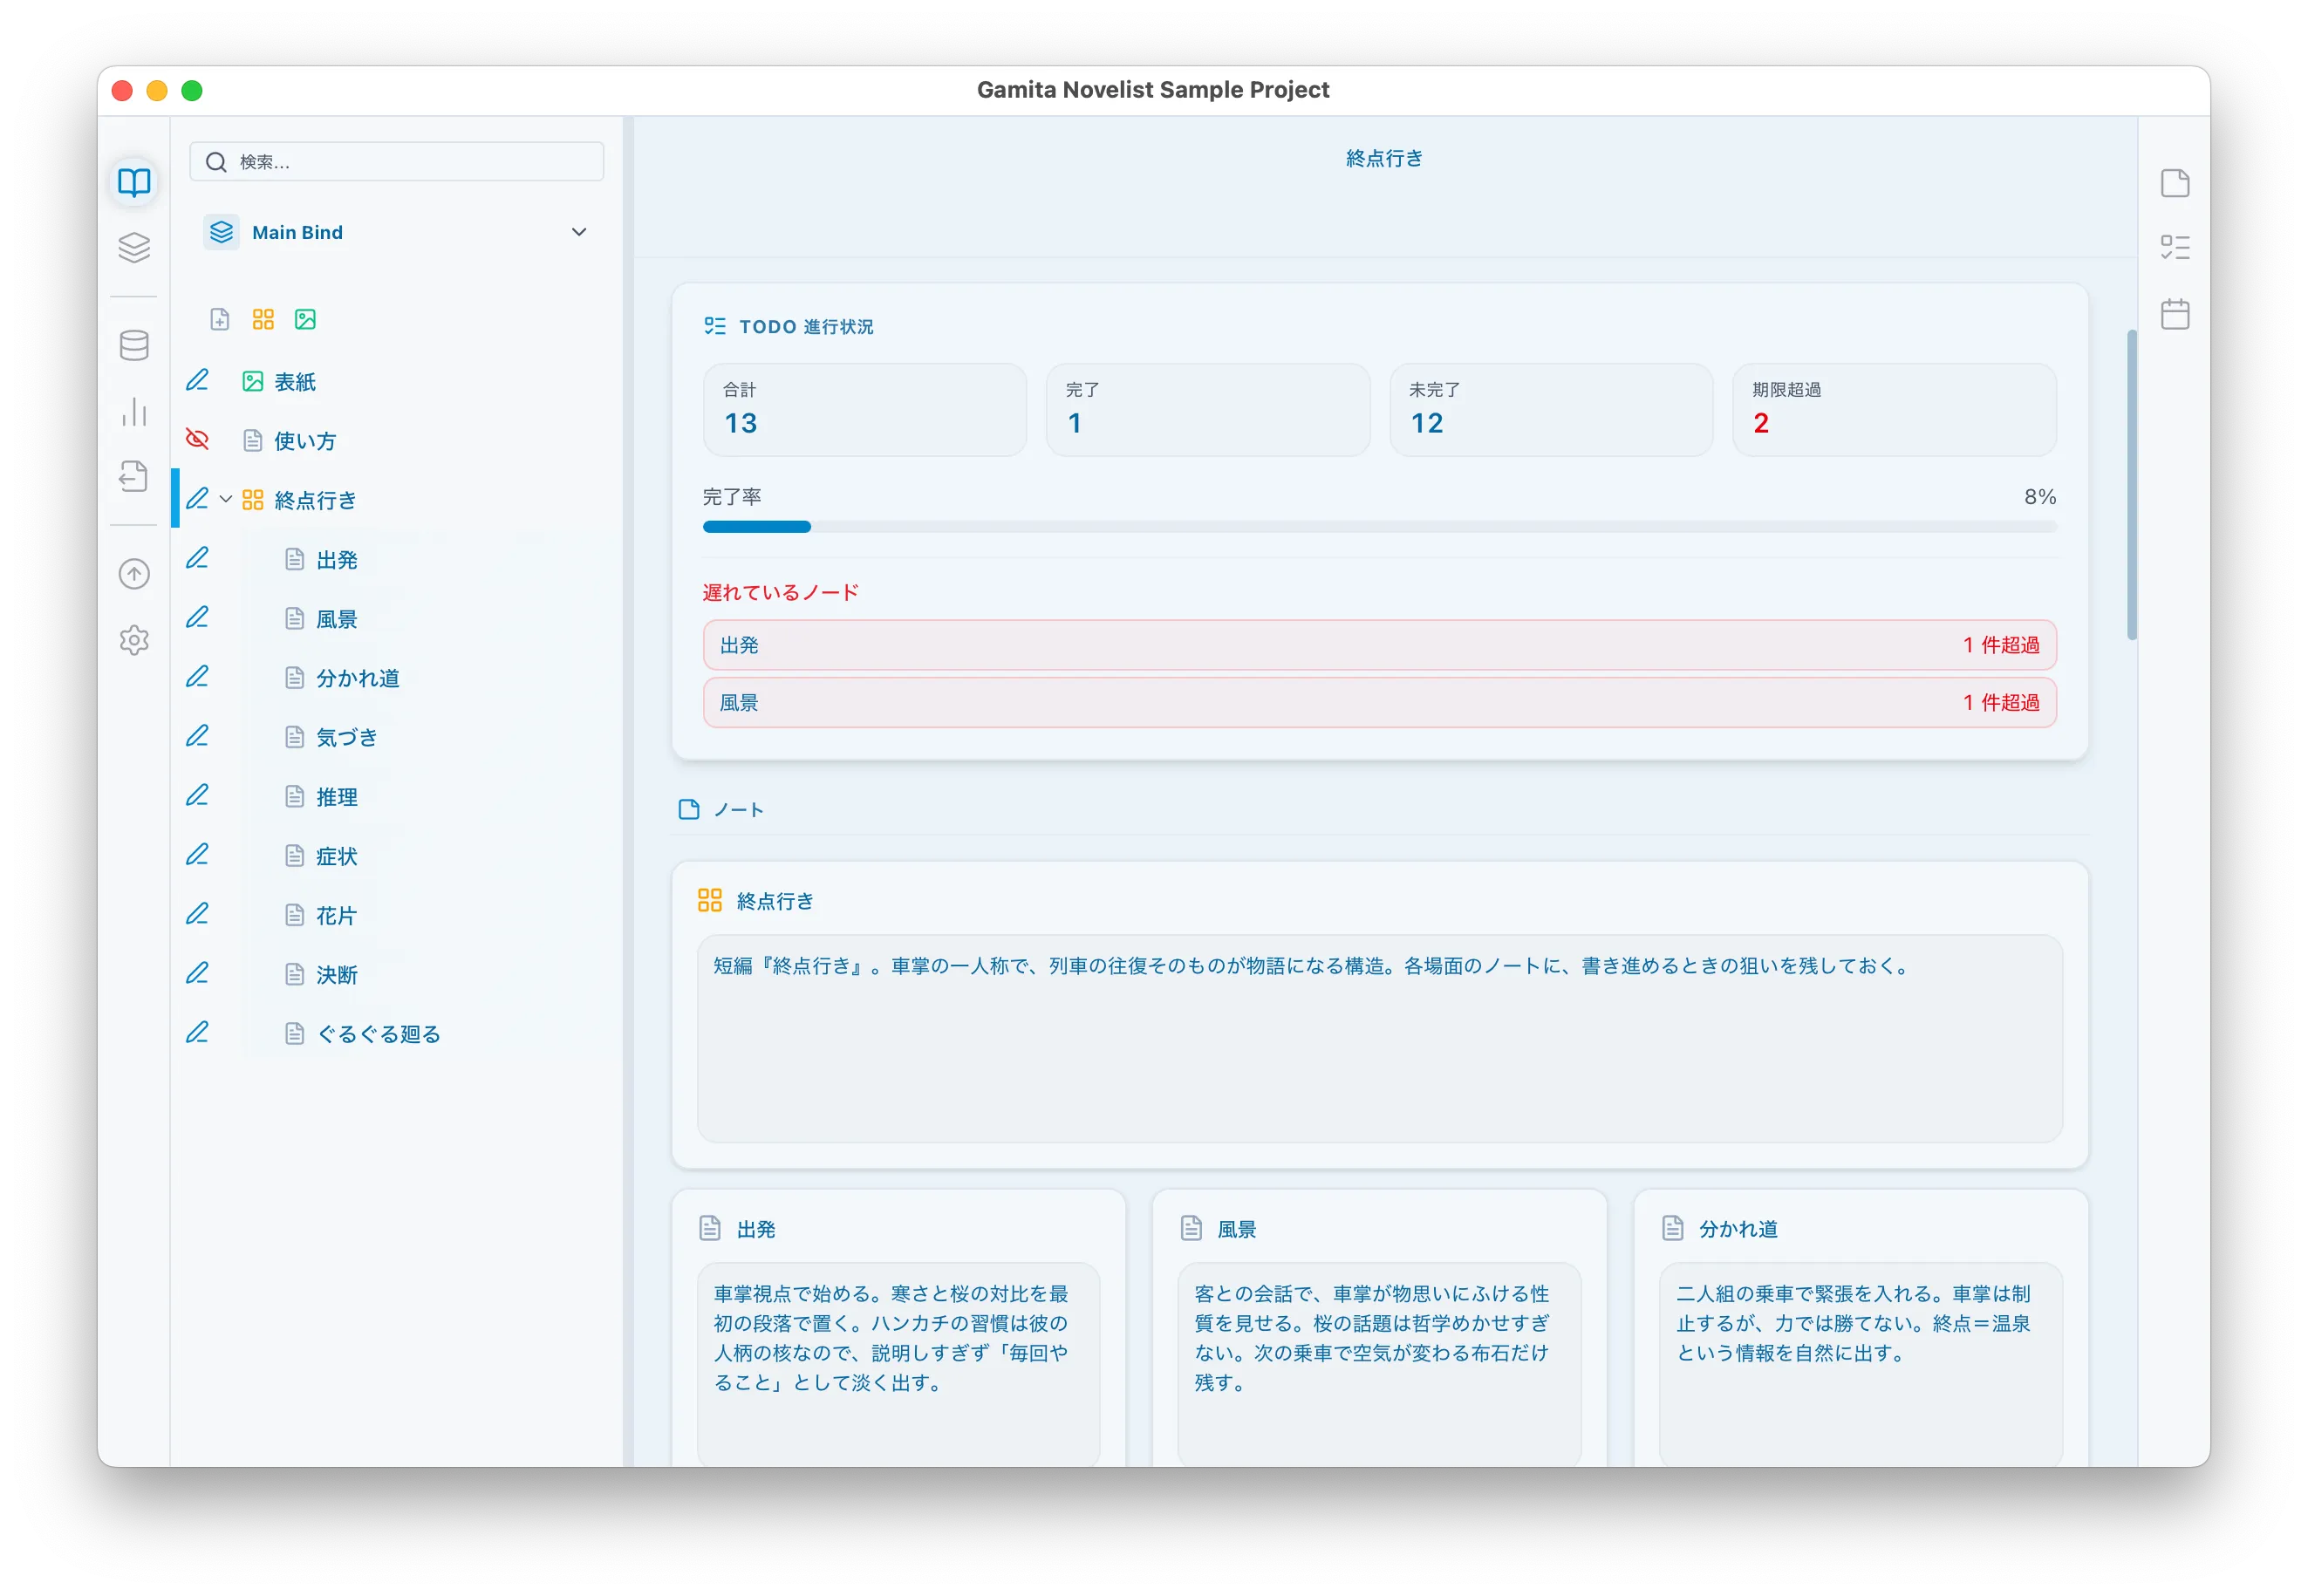Click document icon on 分かれ道 note card
Viewport: 2308px width, 1596px height.
click(1672, 1228)
